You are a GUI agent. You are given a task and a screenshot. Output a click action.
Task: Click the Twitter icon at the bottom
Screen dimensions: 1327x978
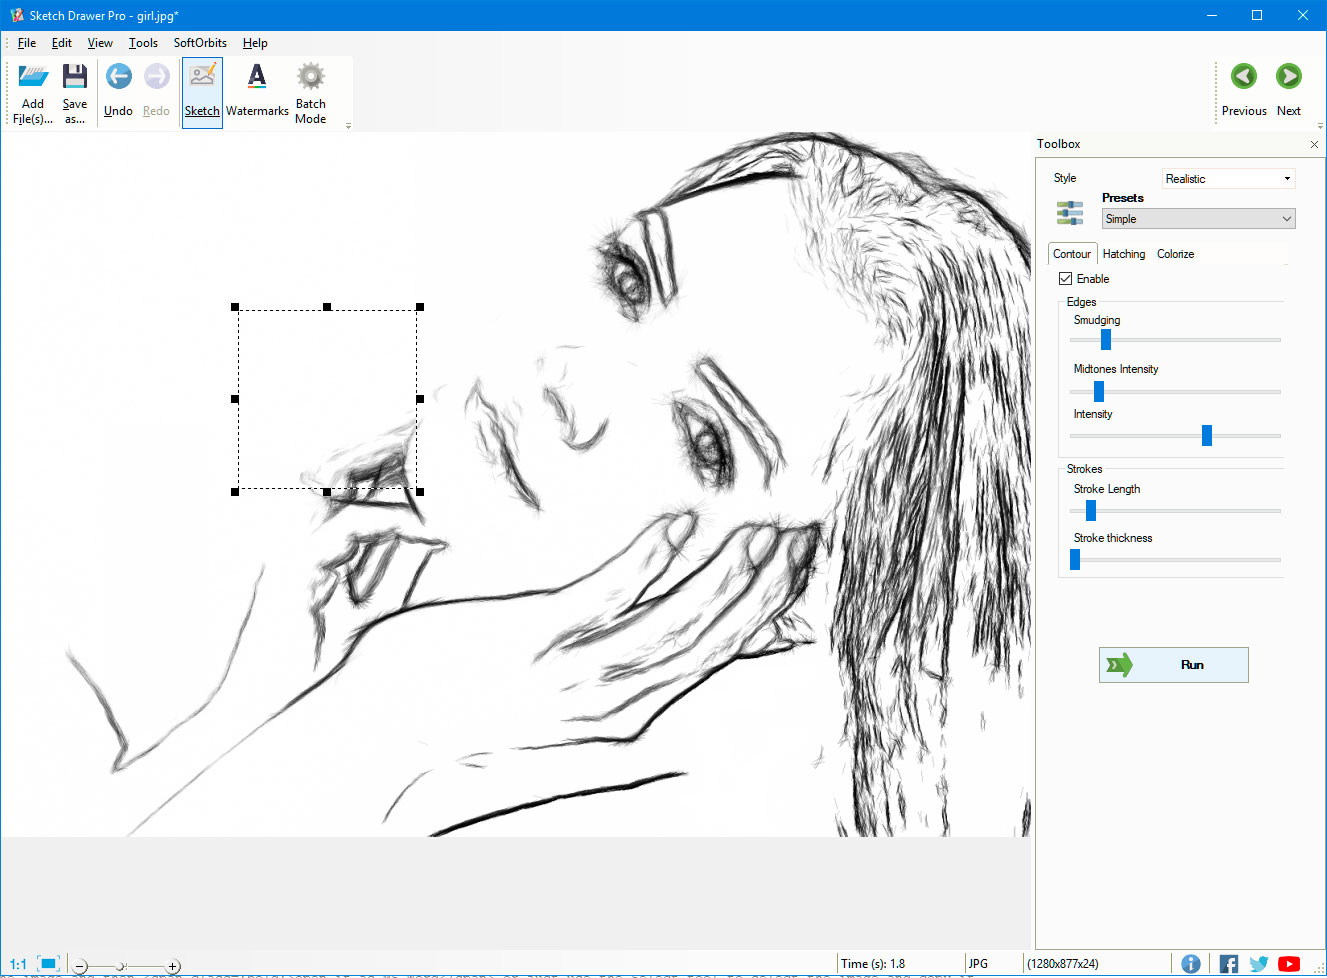pos(1258,963)
